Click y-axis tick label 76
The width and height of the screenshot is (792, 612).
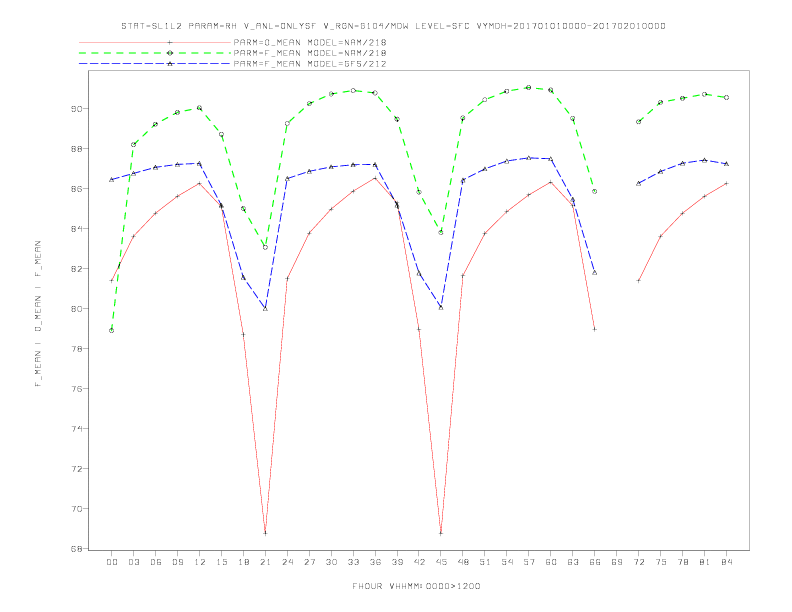[x=76, y=388]
